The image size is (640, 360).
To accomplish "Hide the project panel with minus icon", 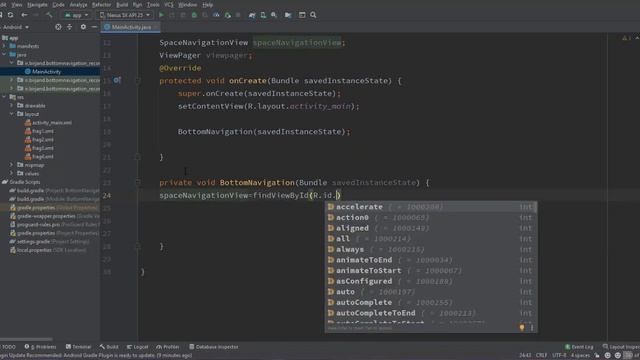I will point(94,27).
